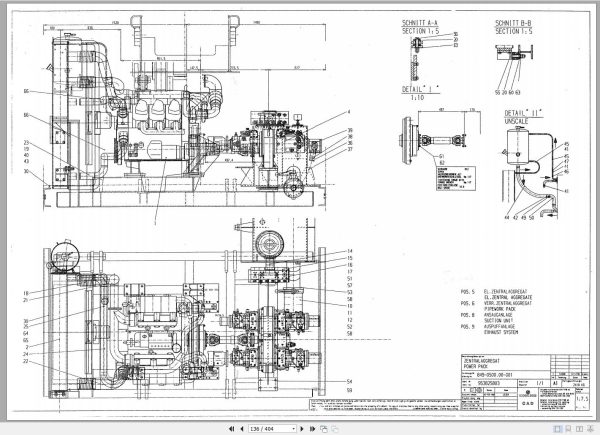Viewport: 600px width, 435px height.
Task: Click the DETAIL "I" label text
Action: (x=420, y=89)
